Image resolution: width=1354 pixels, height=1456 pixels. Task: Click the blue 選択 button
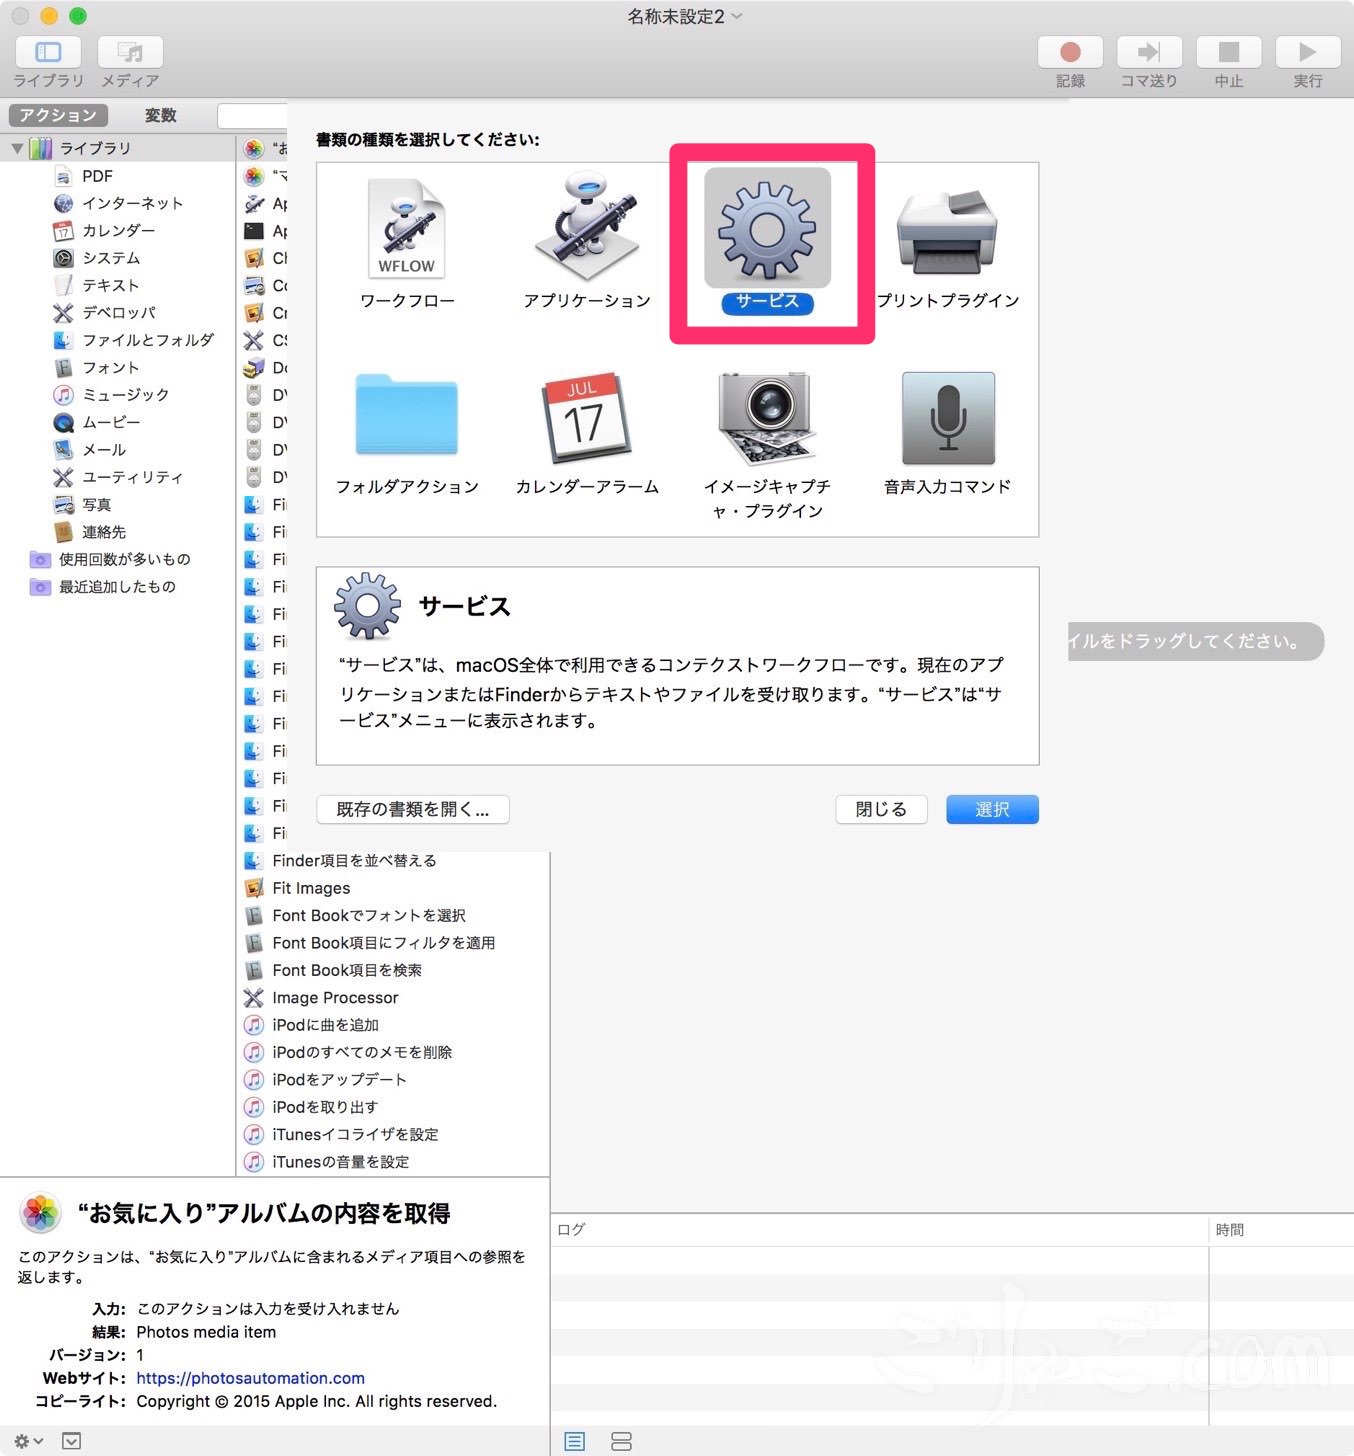991,809
